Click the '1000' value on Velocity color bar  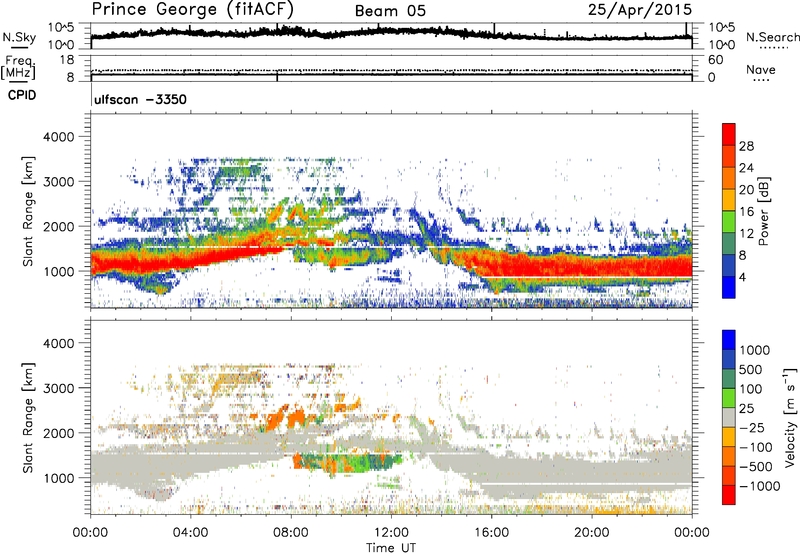coord(755,350)
